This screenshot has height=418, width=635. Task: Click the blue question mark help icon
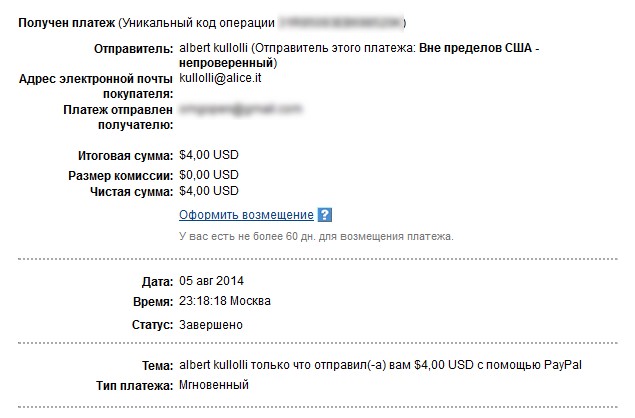click(x=324, y=215)
